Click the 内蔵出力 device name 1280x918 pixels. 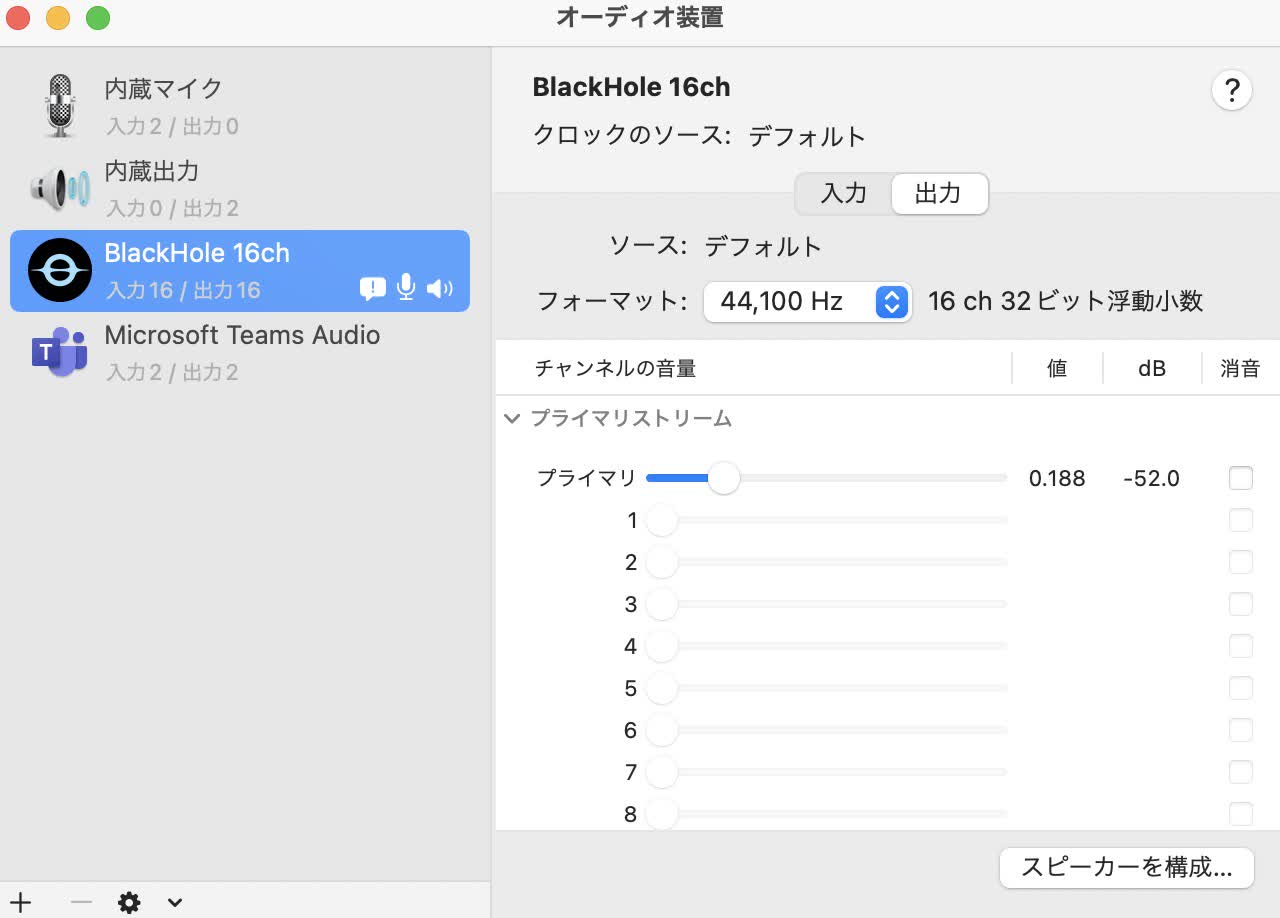coord(151,170)
